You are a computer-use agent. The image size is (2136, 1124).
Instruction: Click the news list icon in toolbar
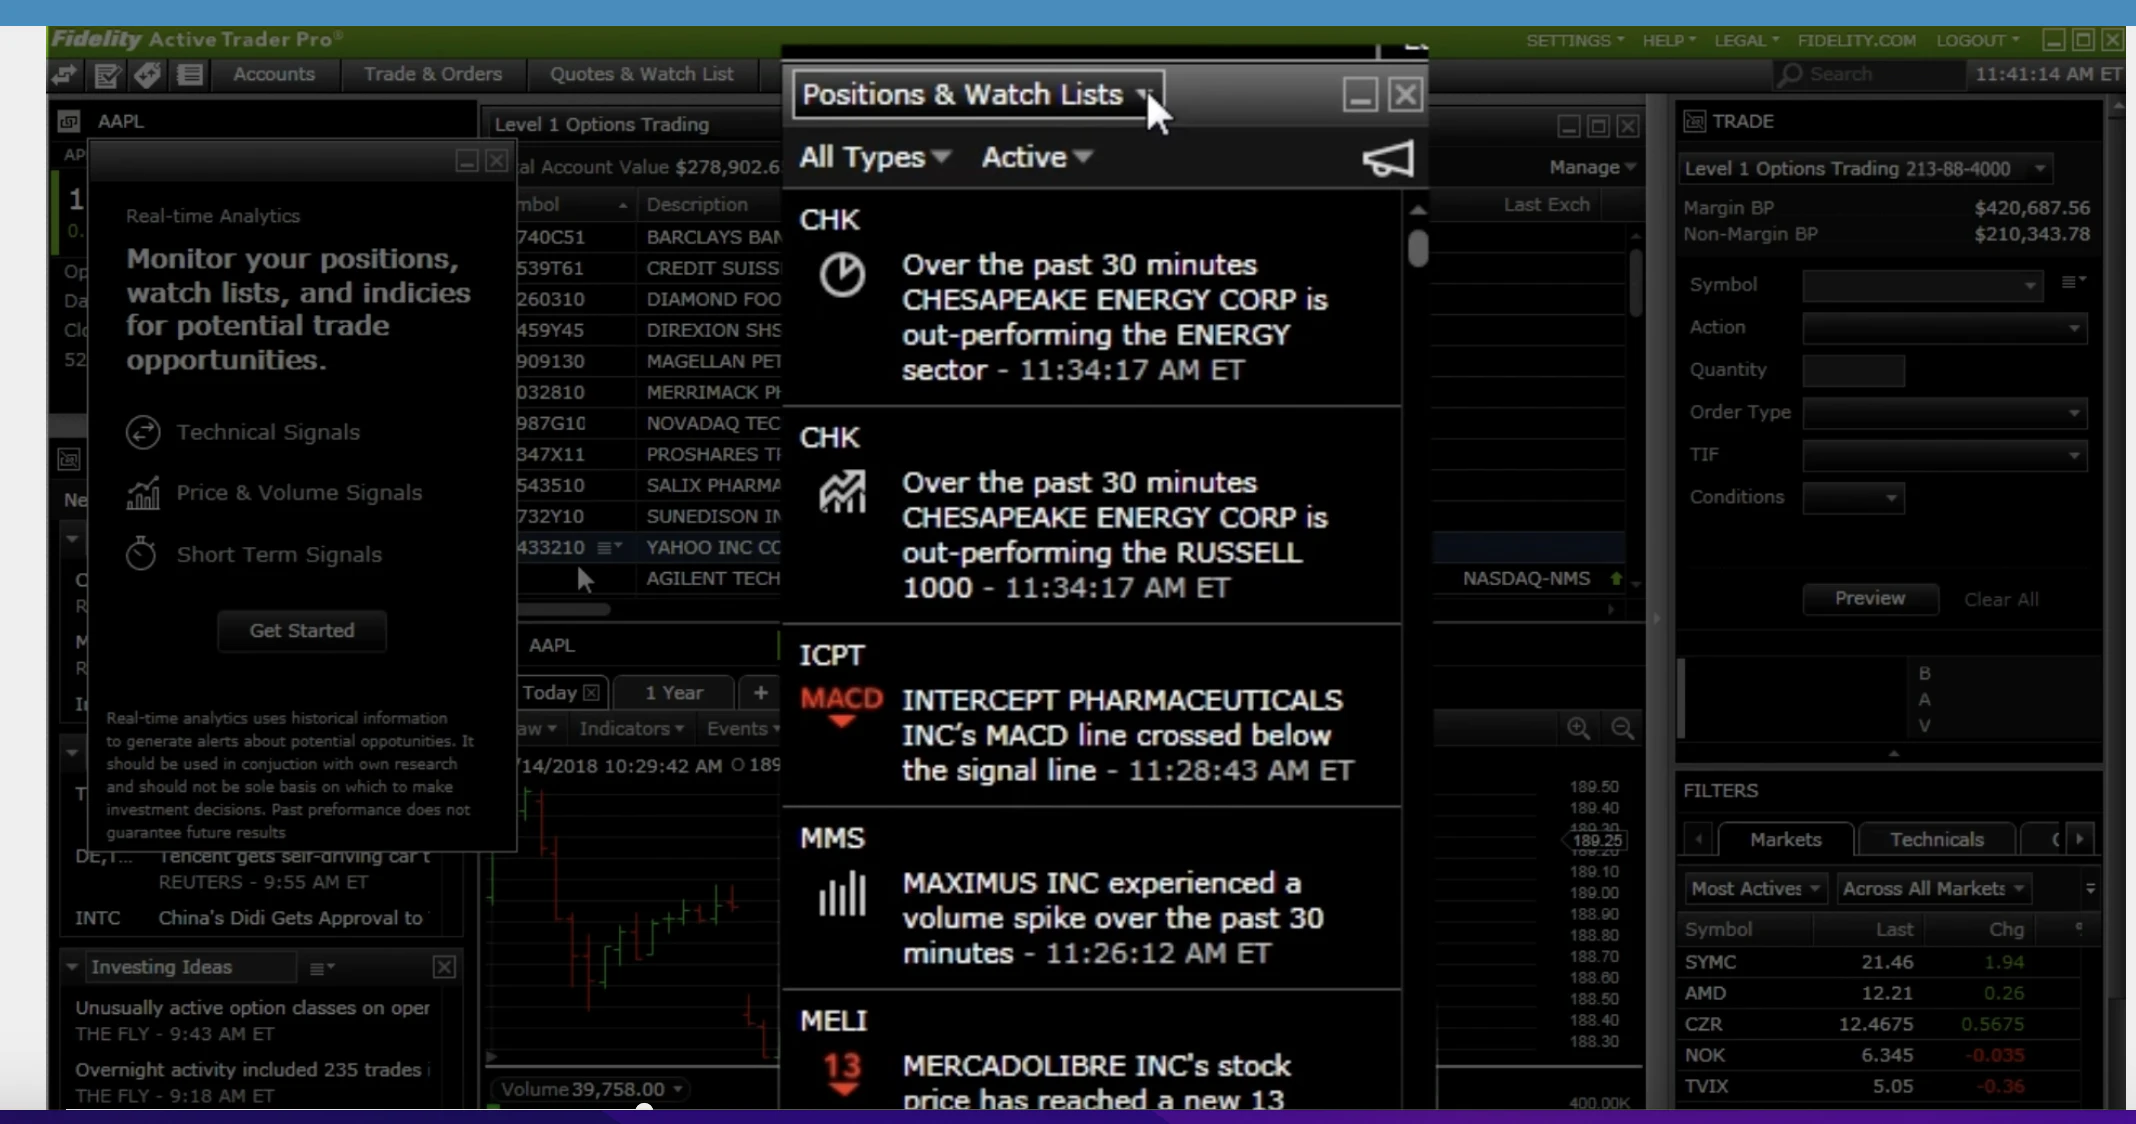click(189, 76)
